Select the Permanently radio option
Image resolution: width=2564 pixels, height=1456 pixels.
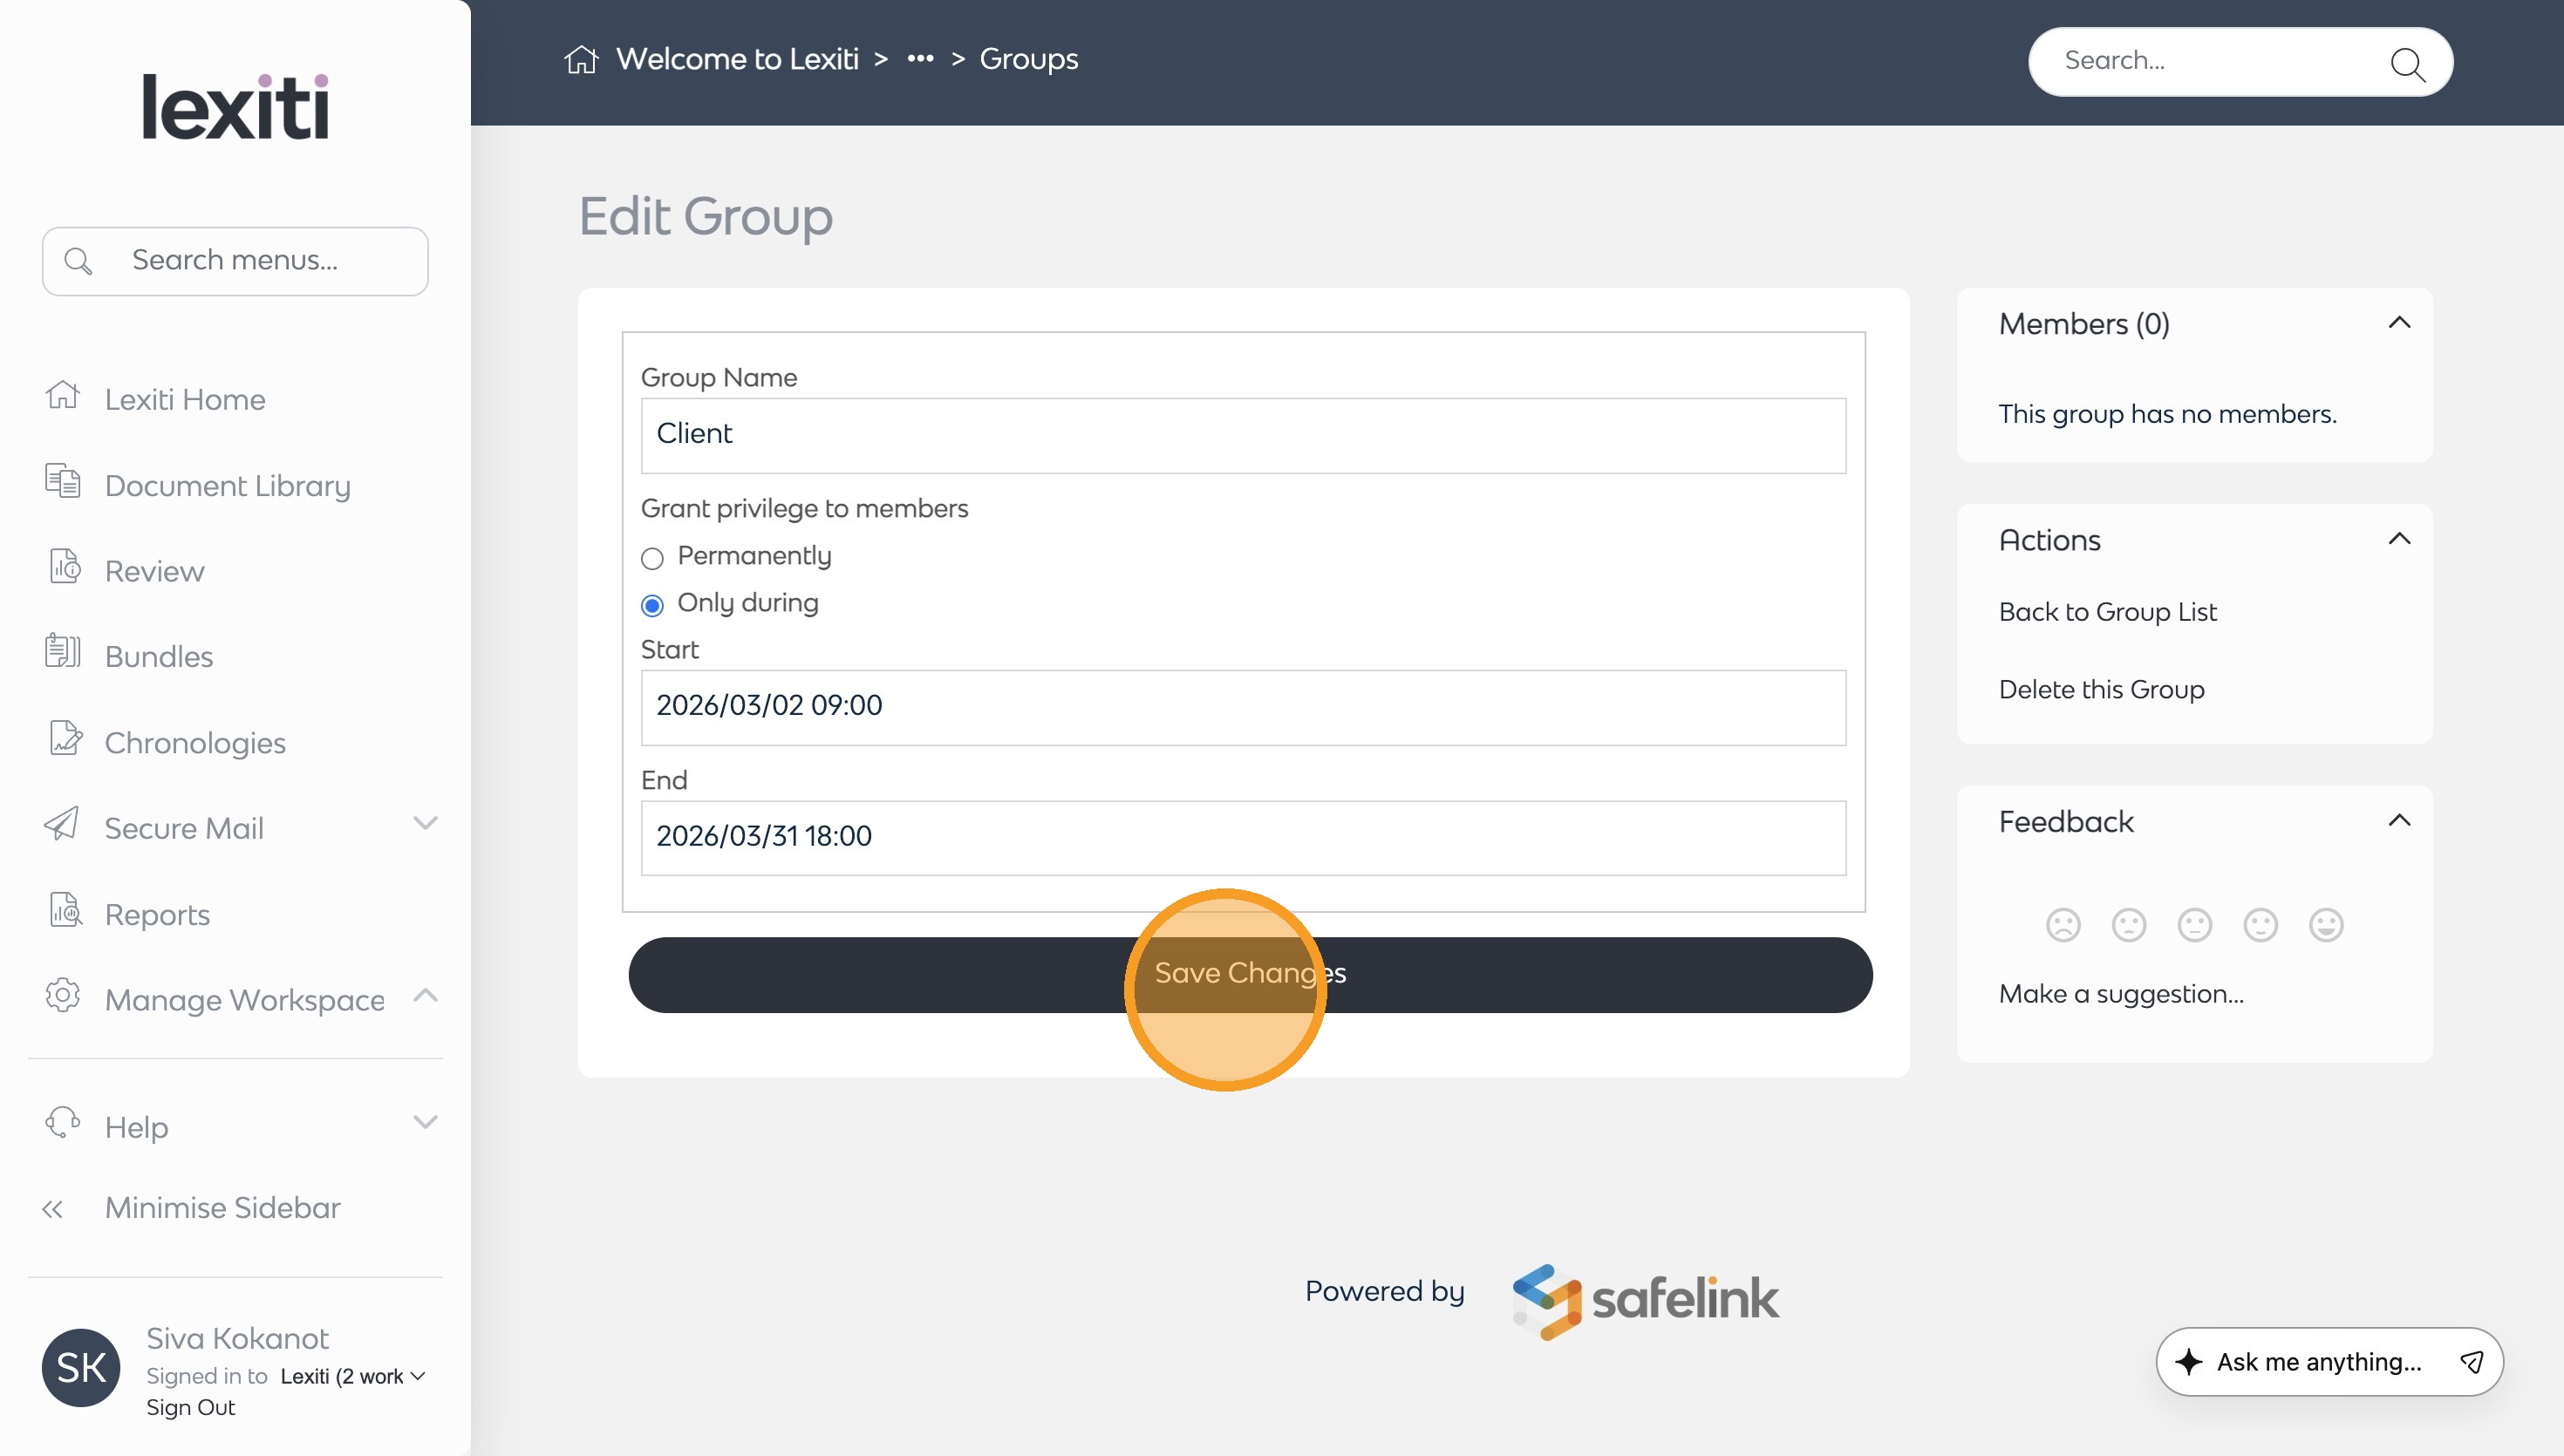coord(653,558)
